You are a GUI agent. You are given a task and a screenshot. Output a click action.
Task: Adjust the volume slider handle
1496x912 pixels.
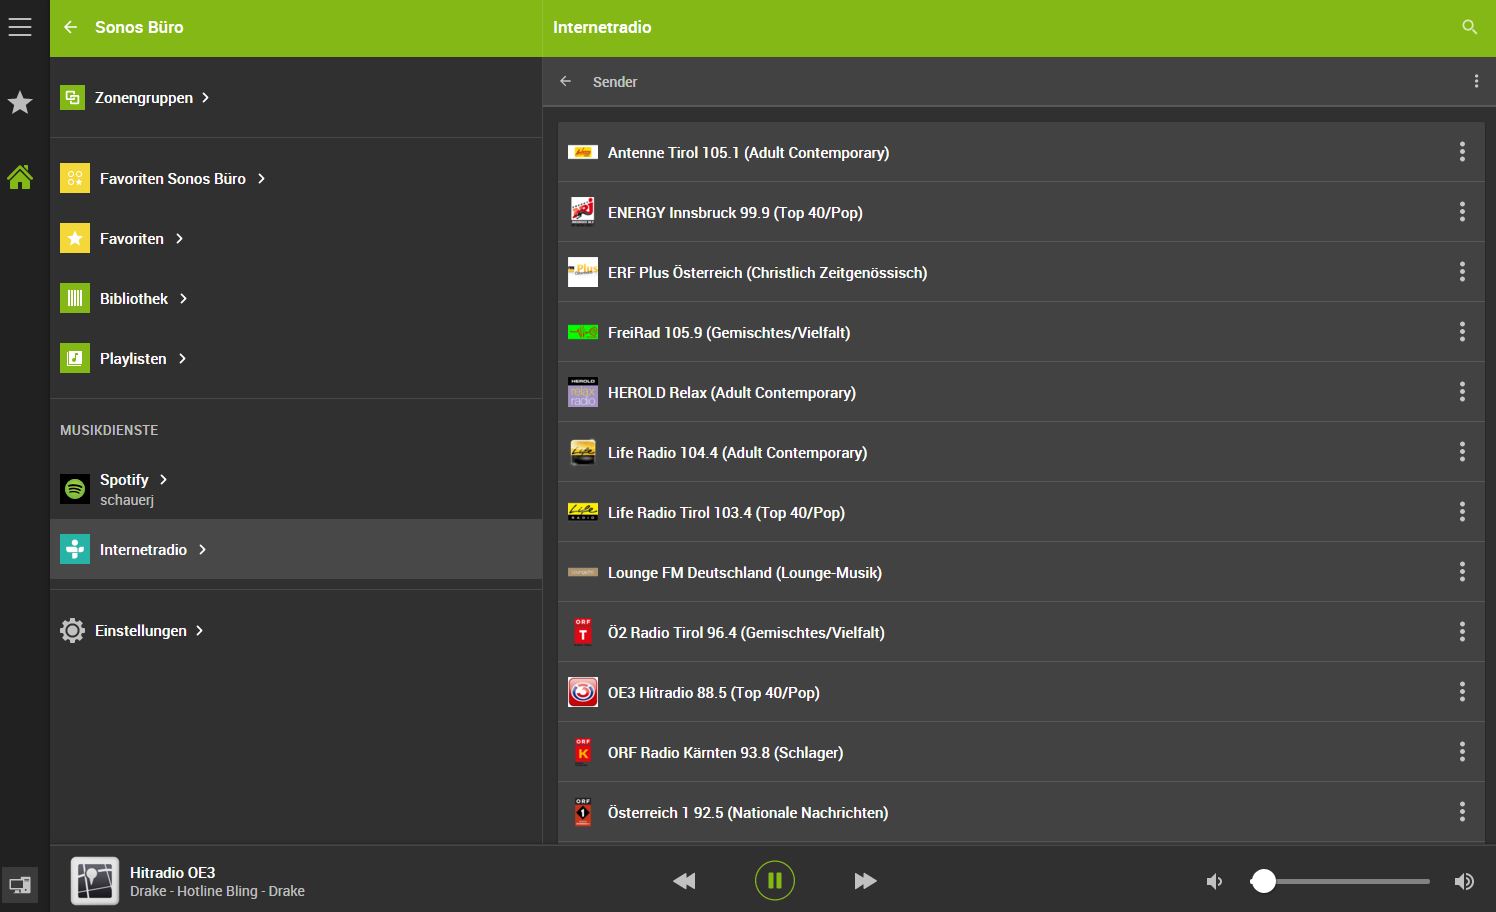[x=1264, y=881]
